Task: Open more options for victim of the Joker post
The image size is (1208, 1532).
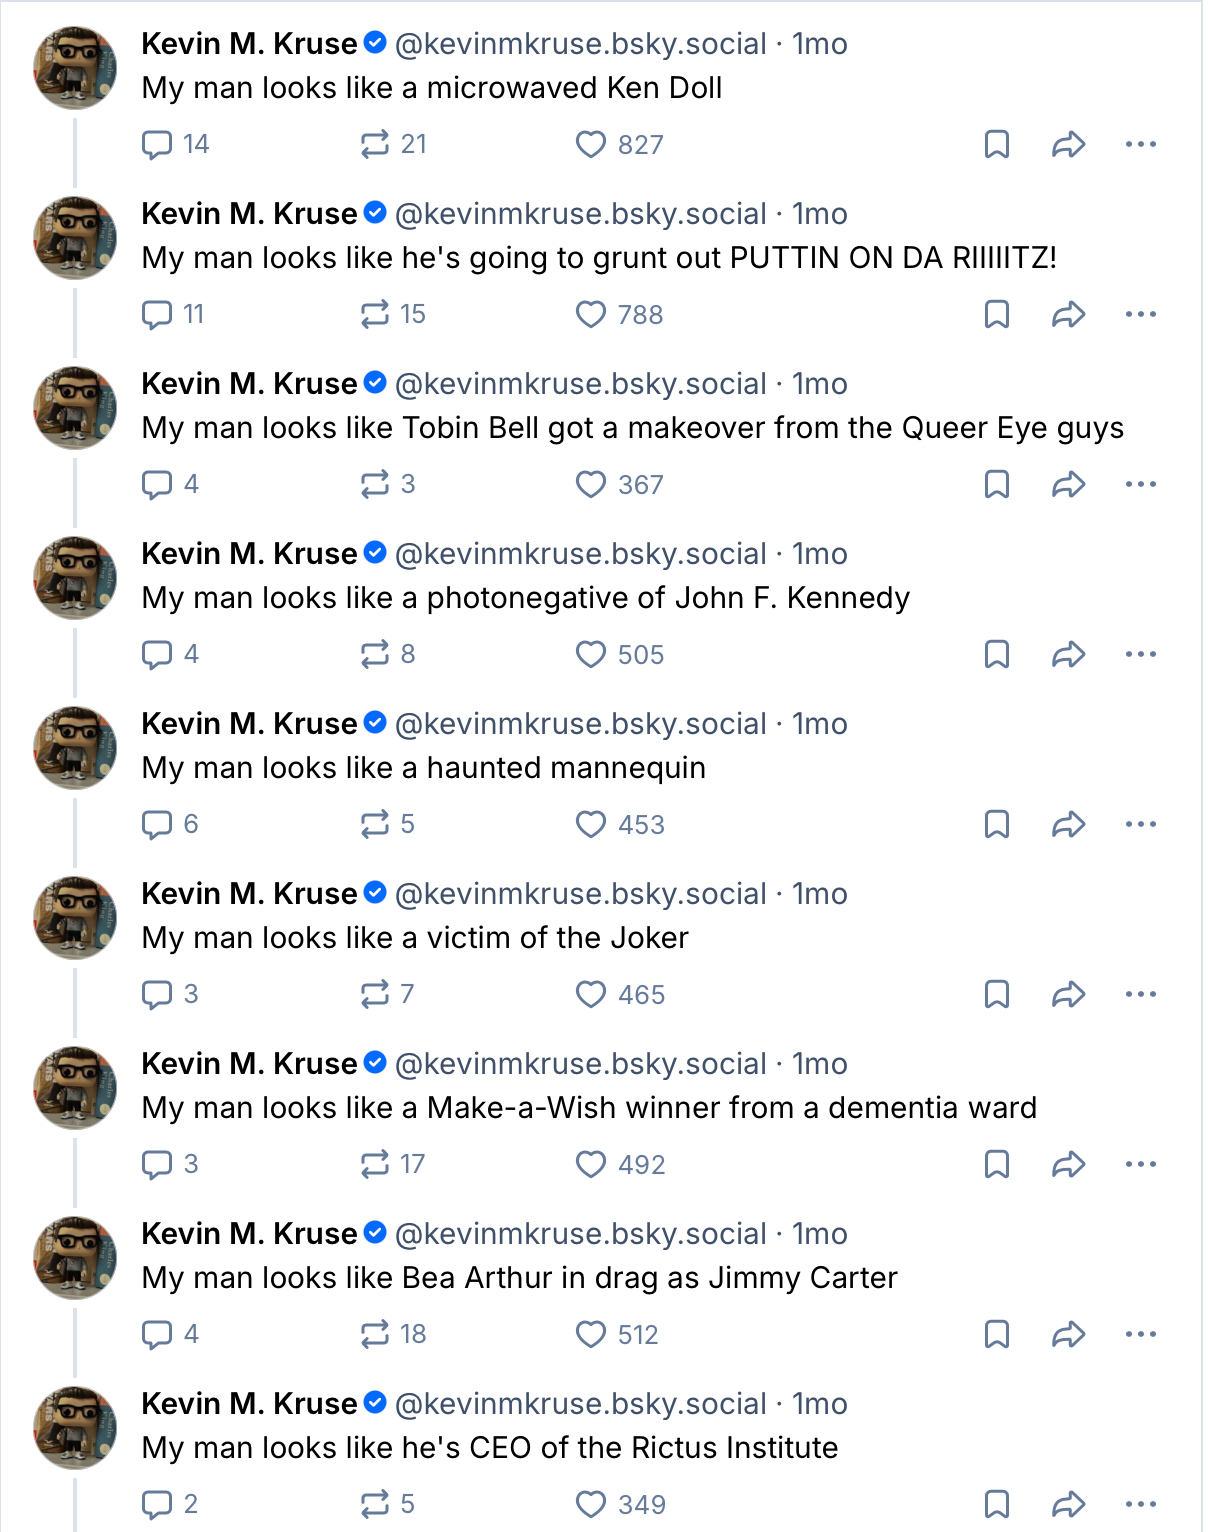Action: 1140,995
